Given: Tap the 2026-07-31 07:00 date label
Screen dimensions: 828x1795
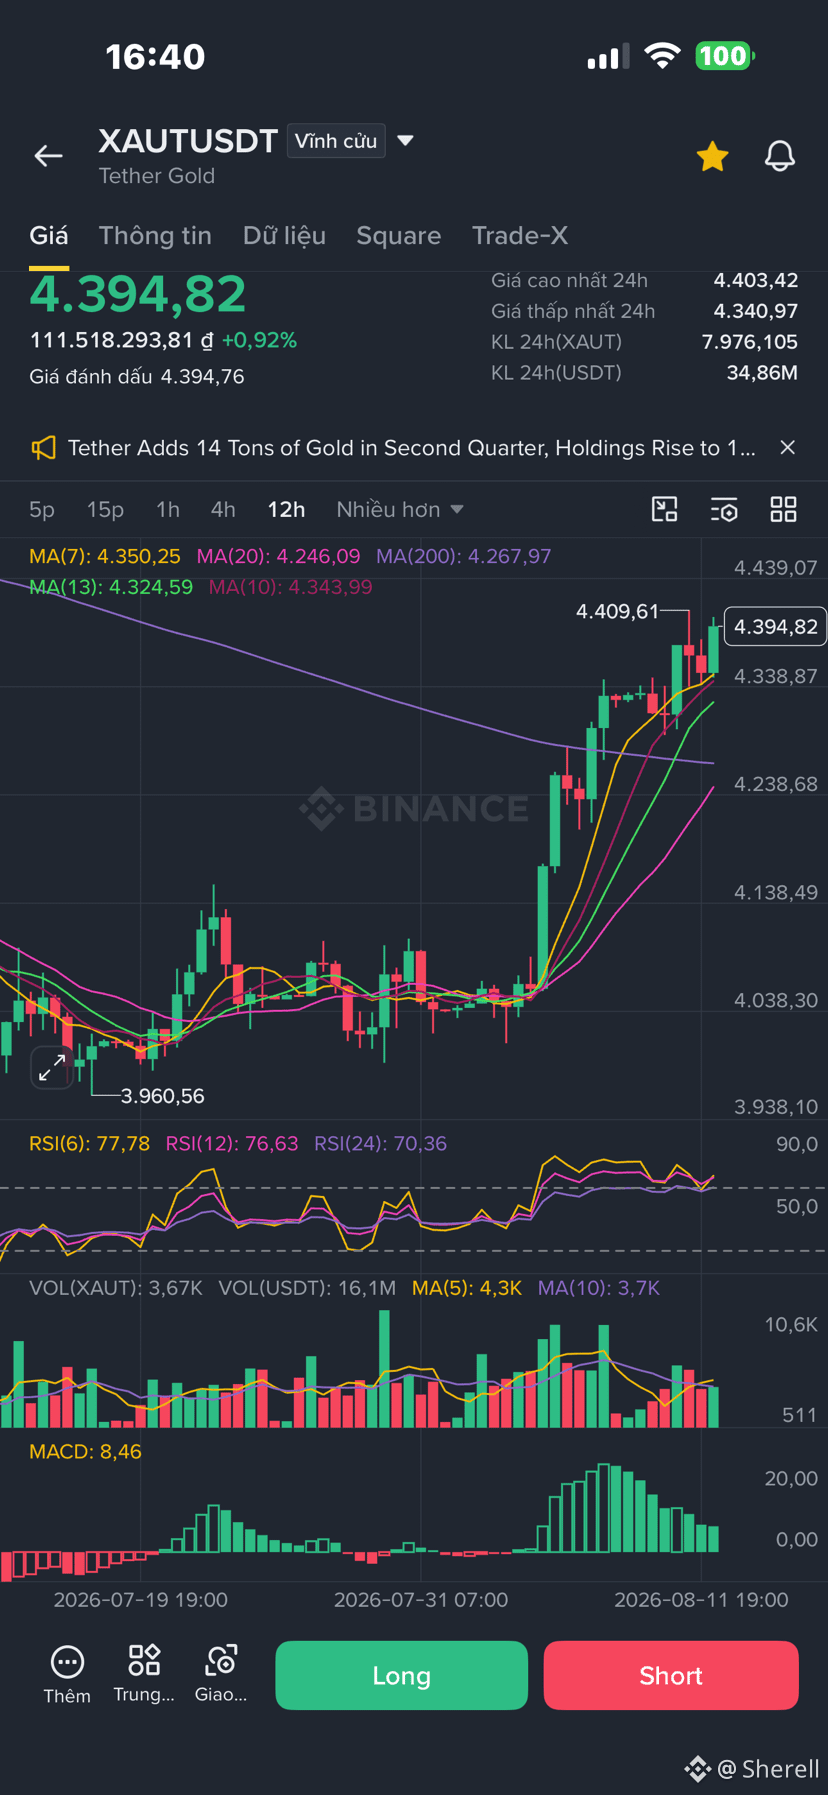Looking at the screenshot, I should (x=421, y=1600).
